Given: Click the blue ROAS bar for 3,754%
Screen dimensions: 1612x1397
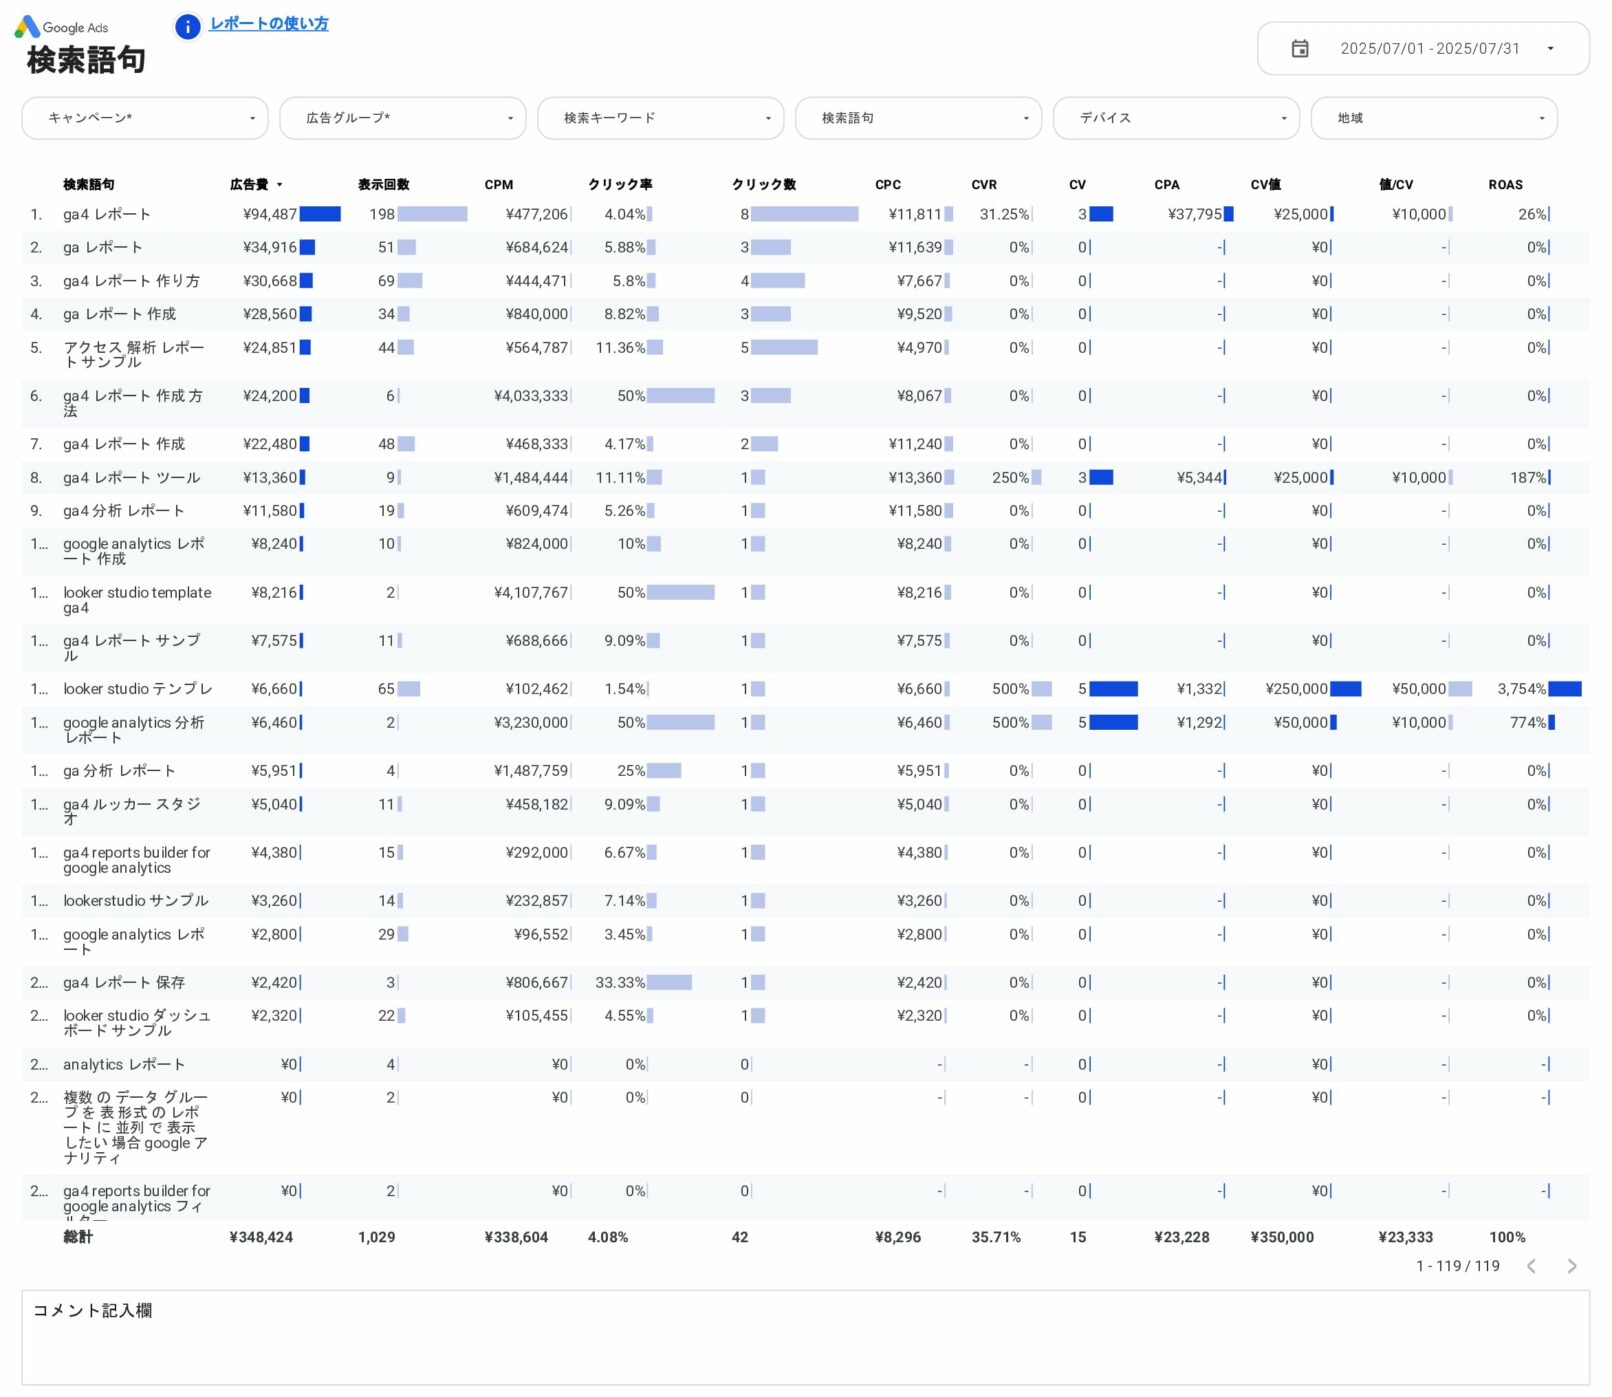Looking at the screenshot, I should (1565, 689).
